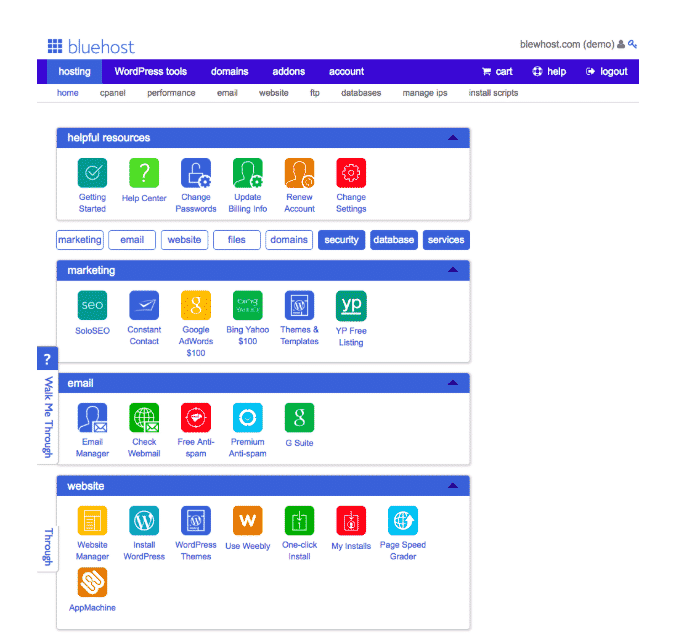
Task: Open the install scripts submenu item
Action: [x=493, y=93]
